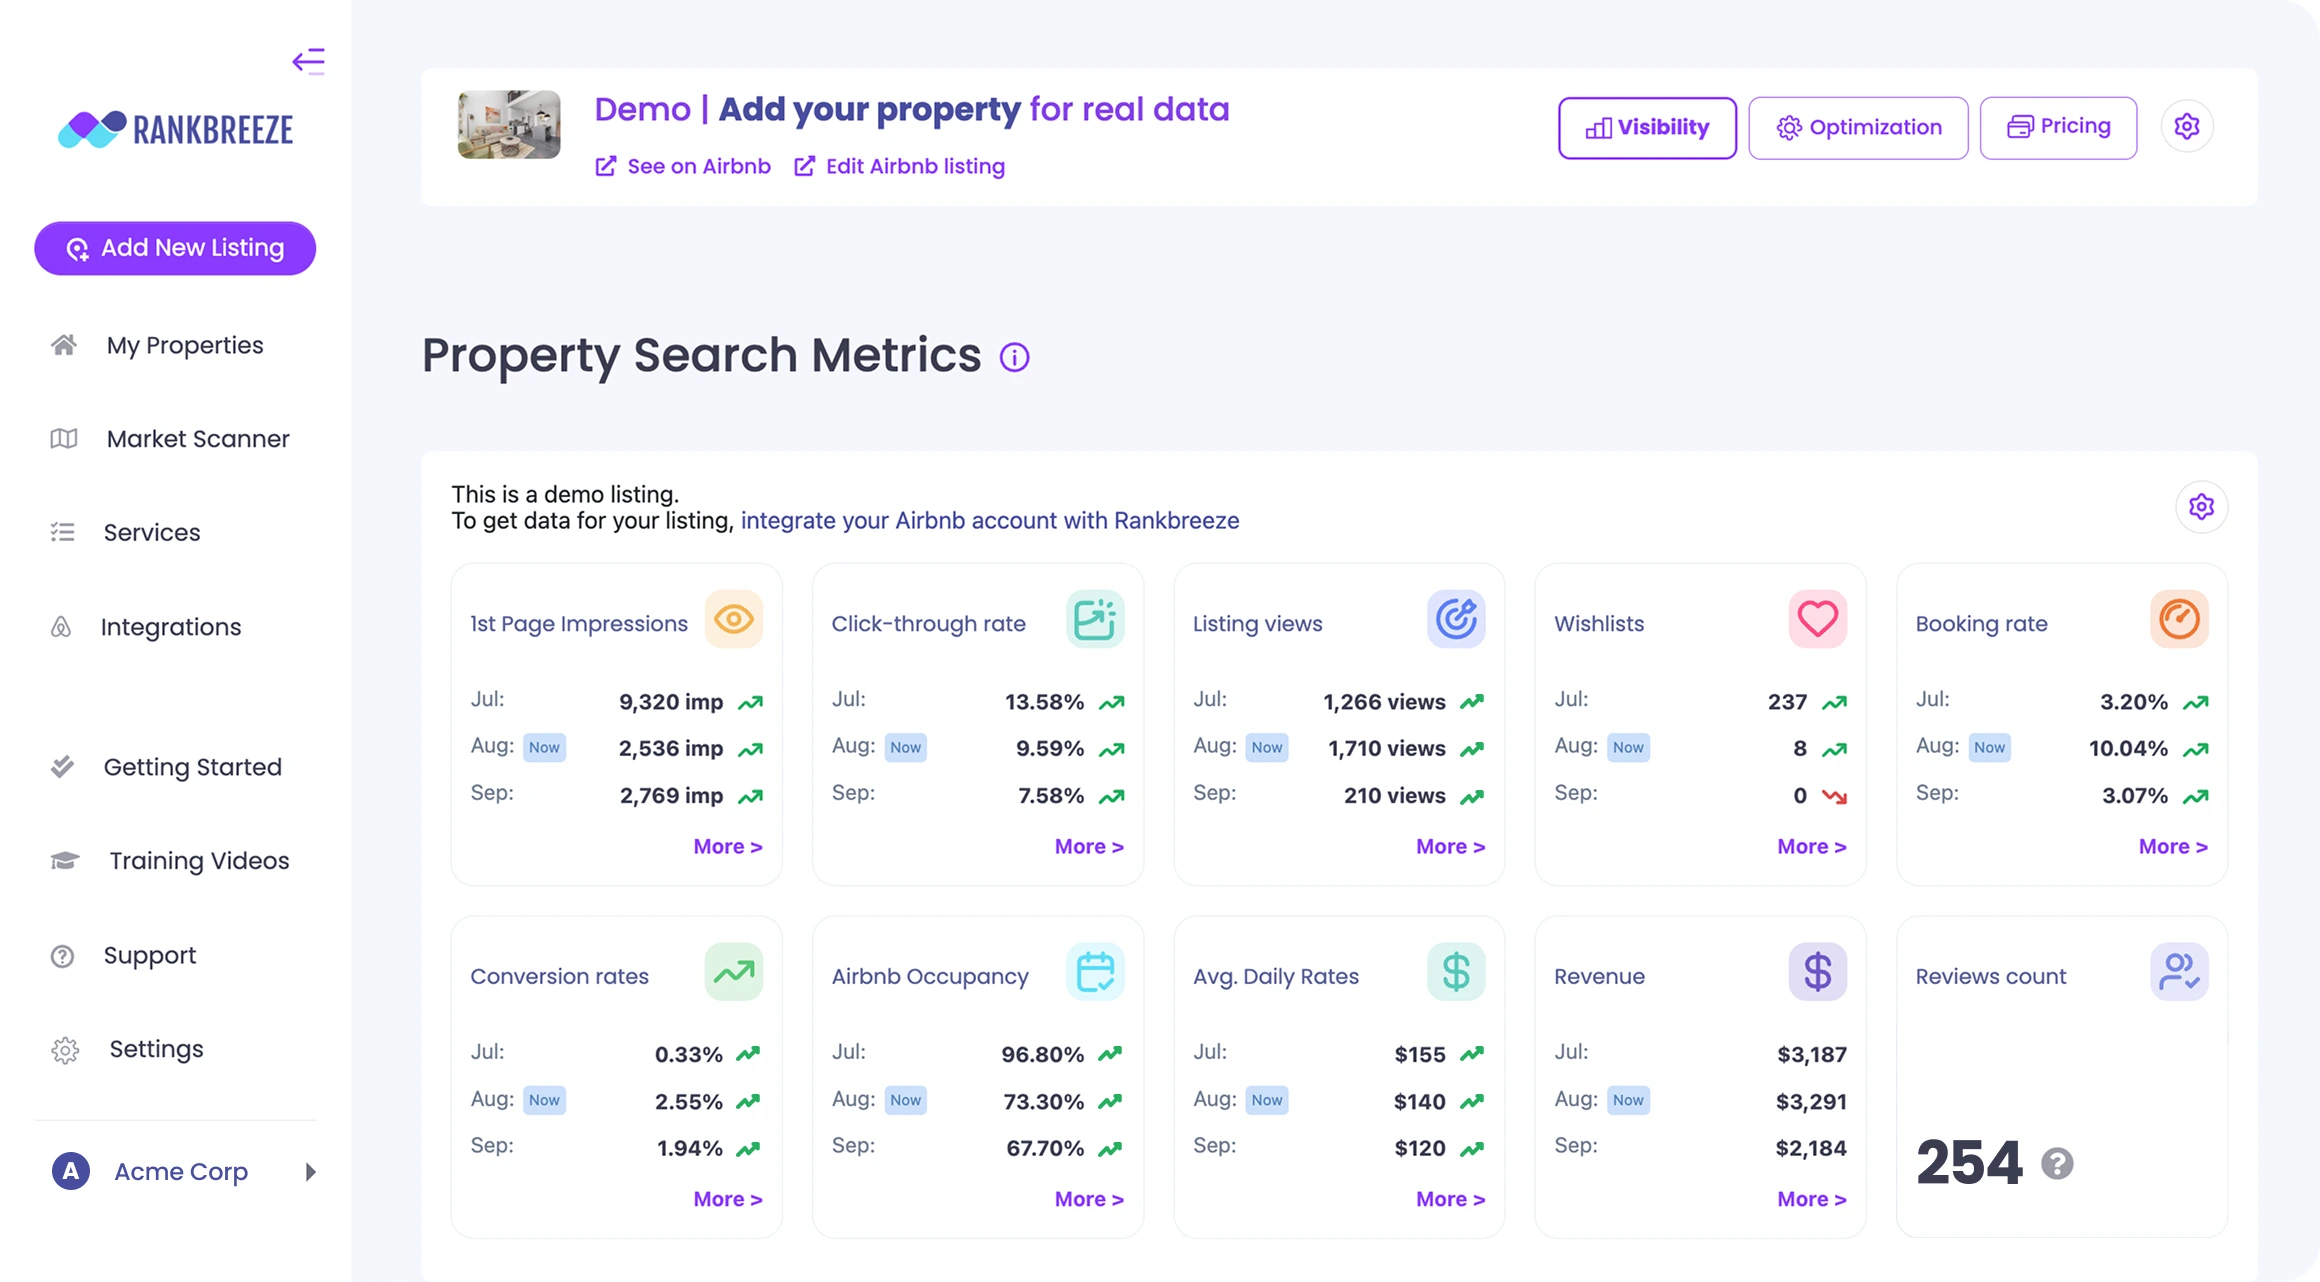Click the Conversion rates trend icon
Screen dimensions: 2320x1282
(x=733, y=972)
